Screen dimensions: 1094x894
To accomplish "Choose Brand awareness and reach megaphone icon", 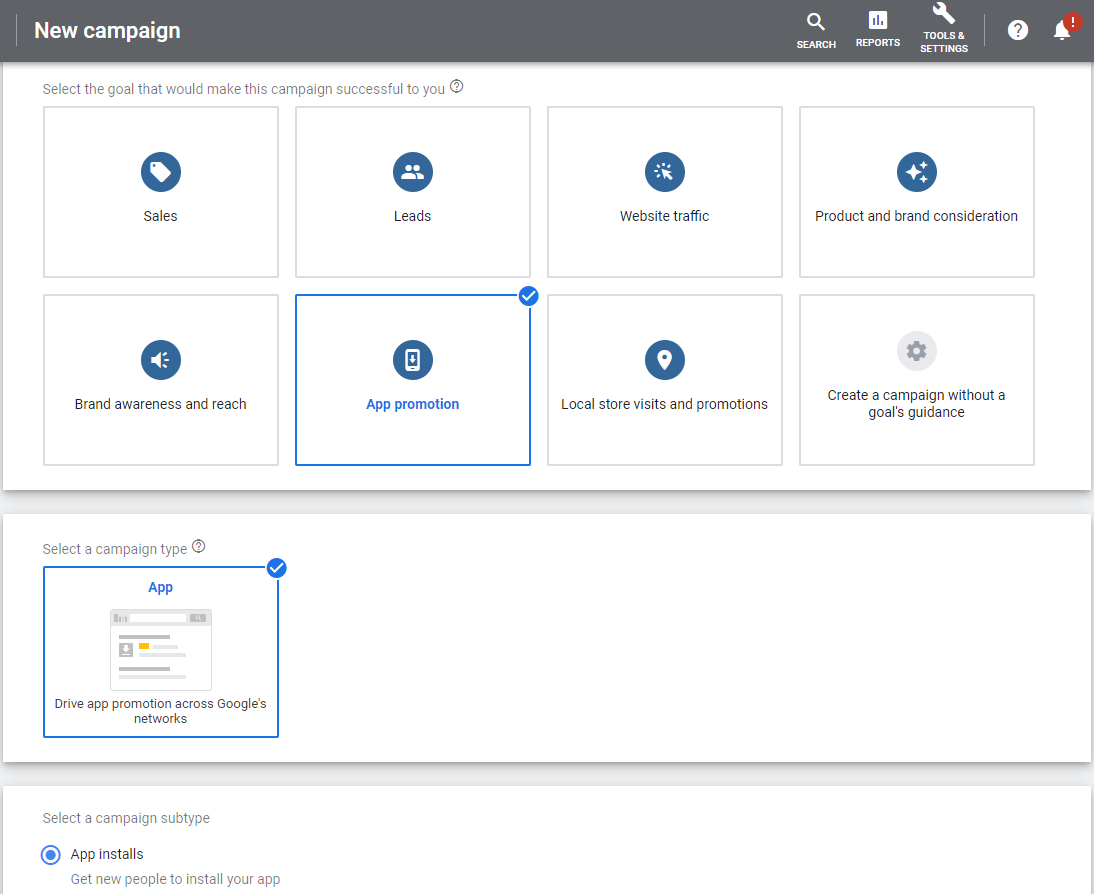I will (160, 360).
